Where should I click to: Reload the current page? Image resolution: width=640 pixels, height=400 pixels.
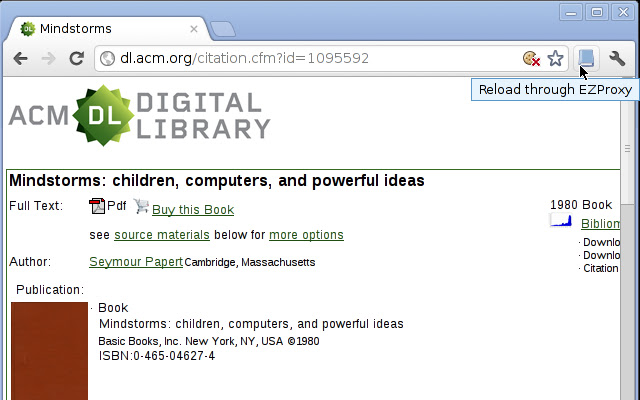click(75, 58)
